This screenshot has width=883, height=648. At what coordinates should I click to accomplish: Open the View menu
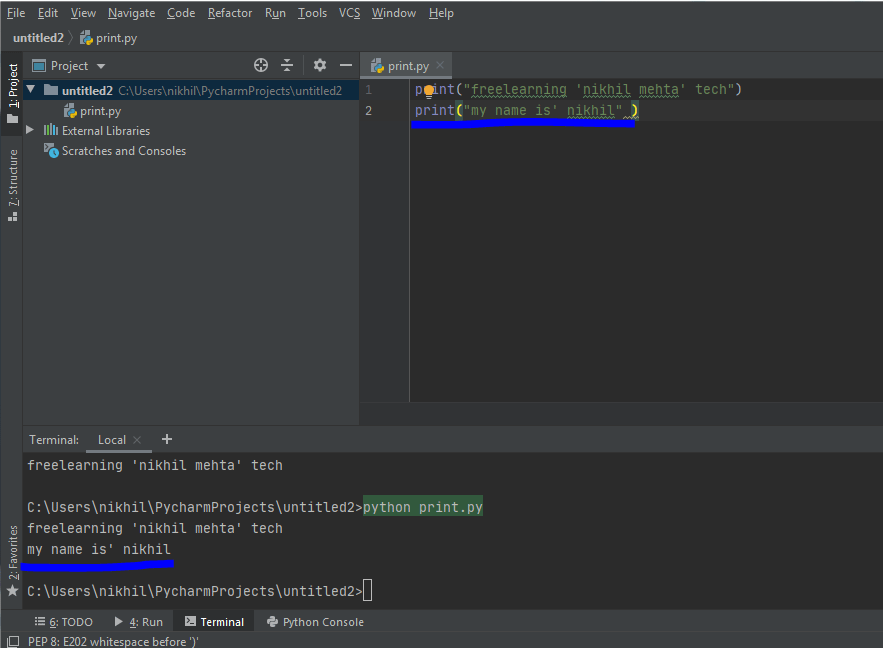tap(83, 13)
